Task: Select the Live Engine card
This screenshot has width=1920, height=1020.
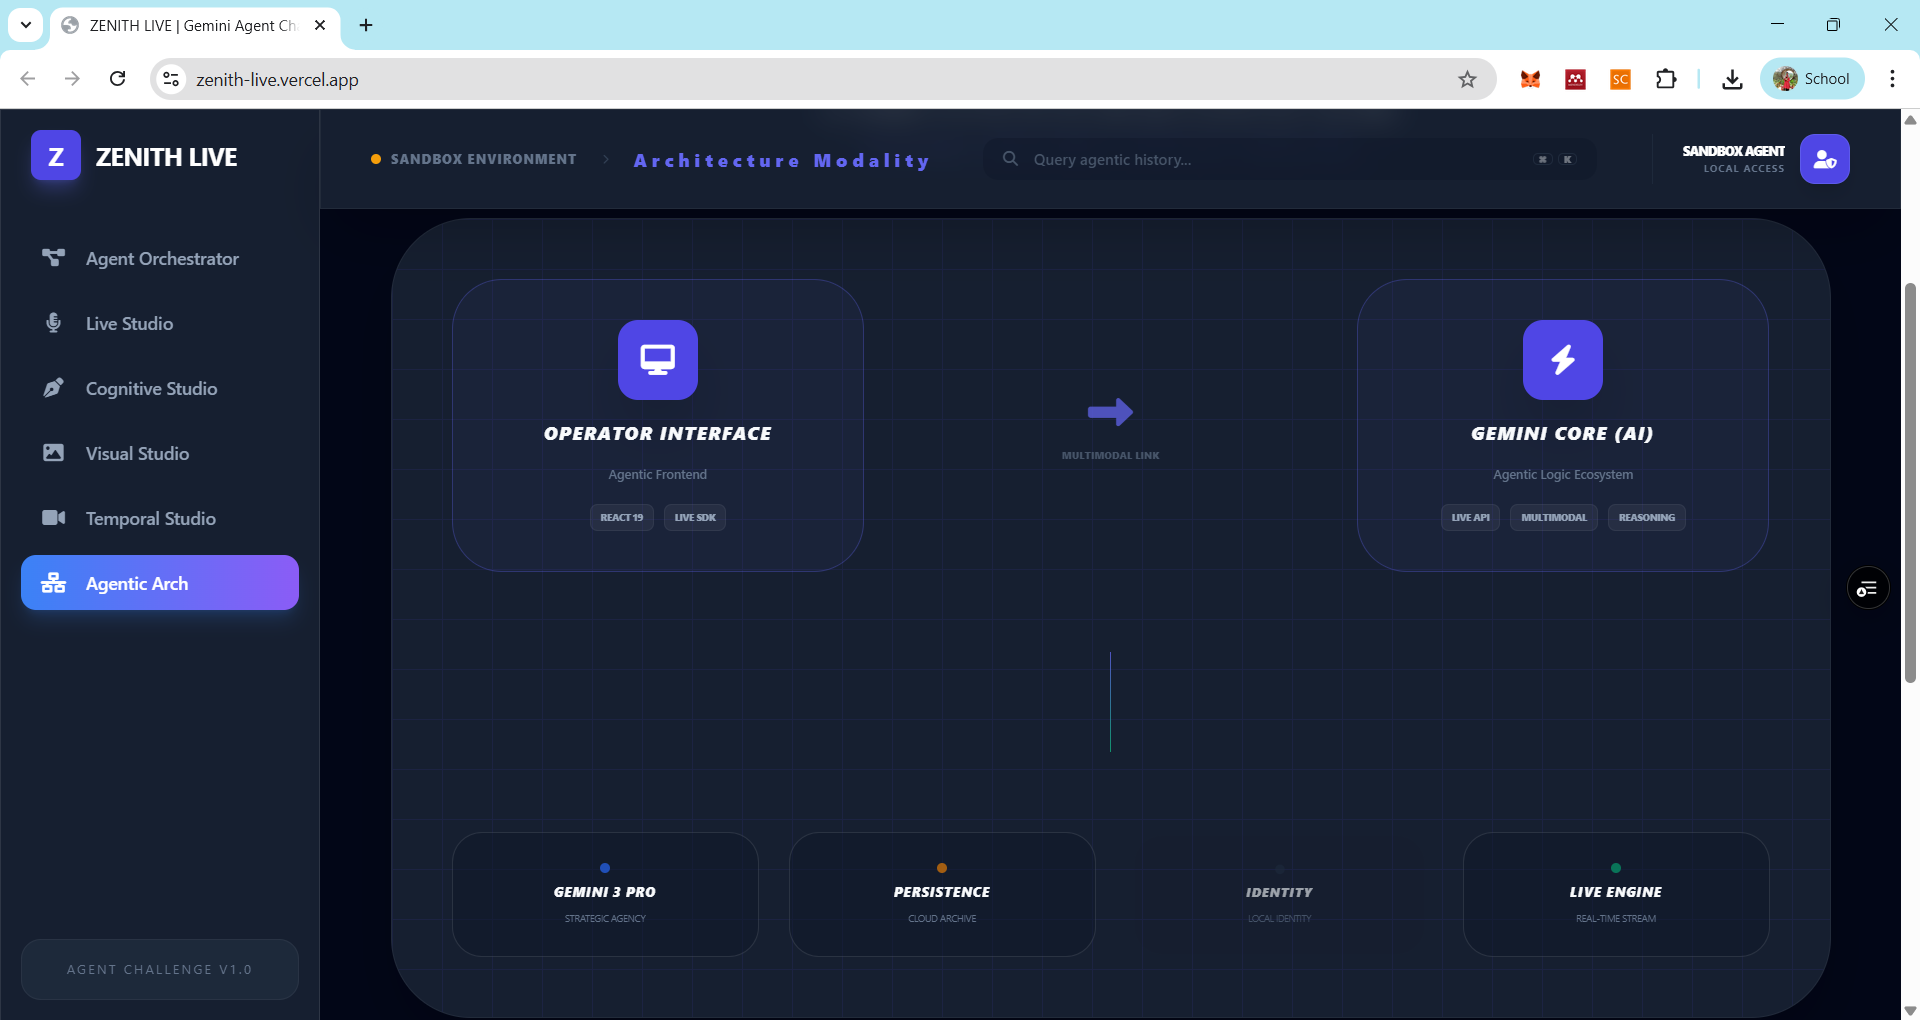Action: tap(1616, 894)
